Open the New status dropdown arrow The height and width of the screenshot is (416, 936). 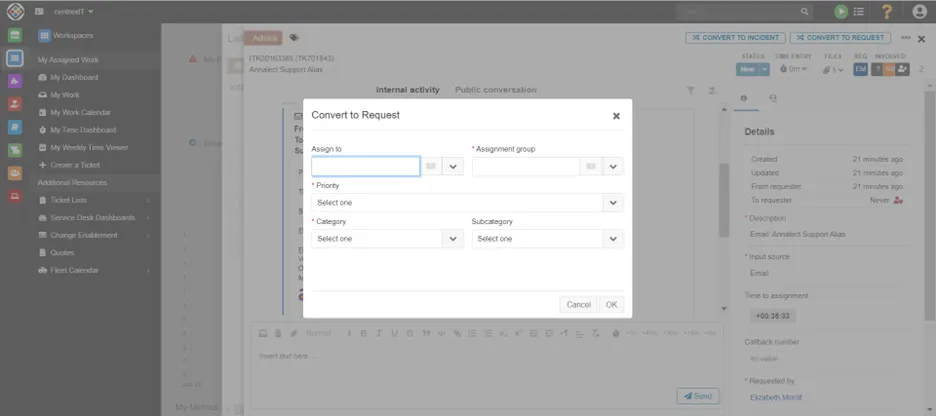pyautogui.click(x=765, y=69)
